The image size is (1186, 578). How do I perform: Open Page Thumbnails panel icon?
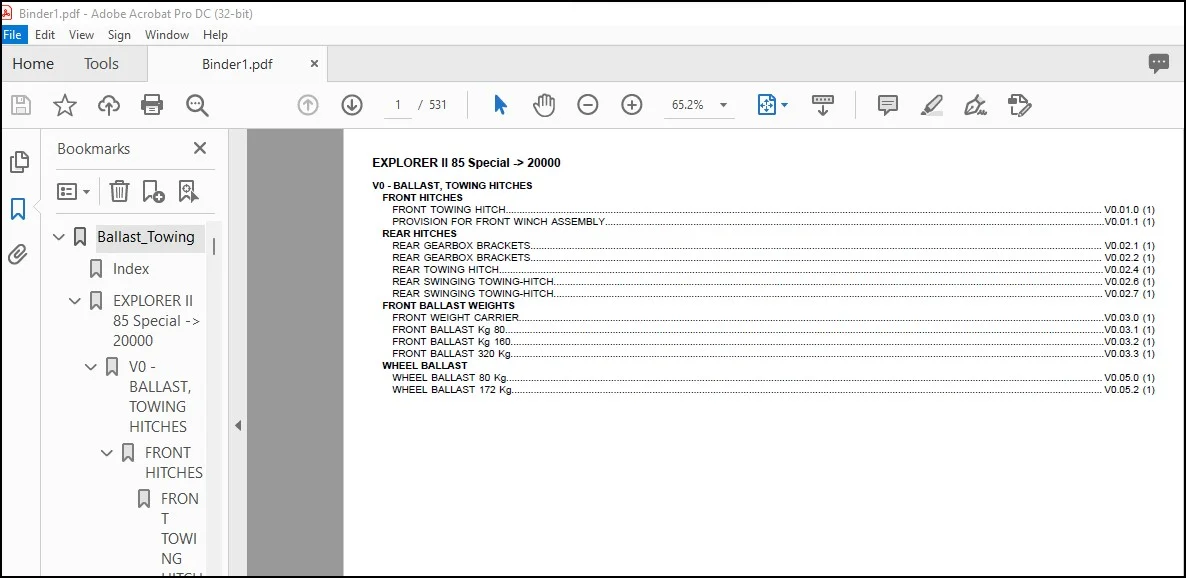click(x=19, y=162)
